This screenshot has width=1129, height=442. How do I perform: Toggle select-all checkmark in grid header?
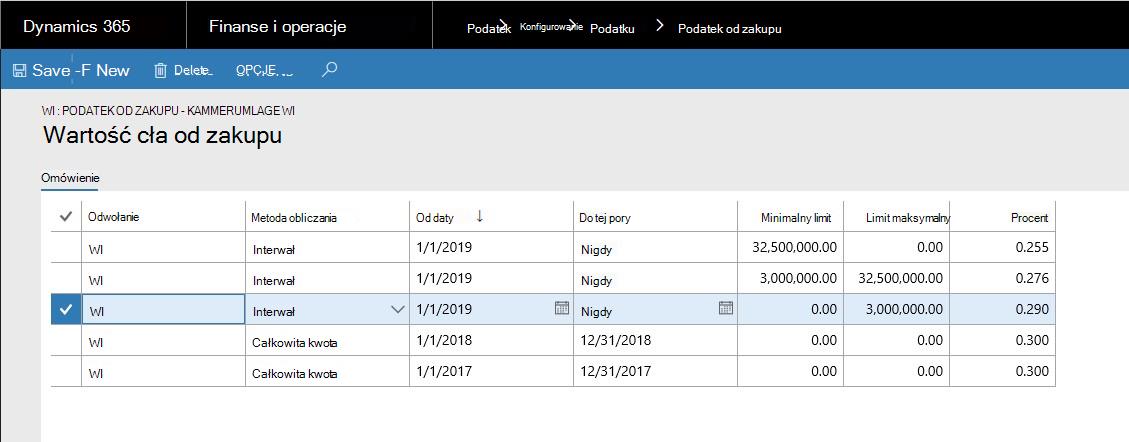pyautogui.click(x=66, y=217)
